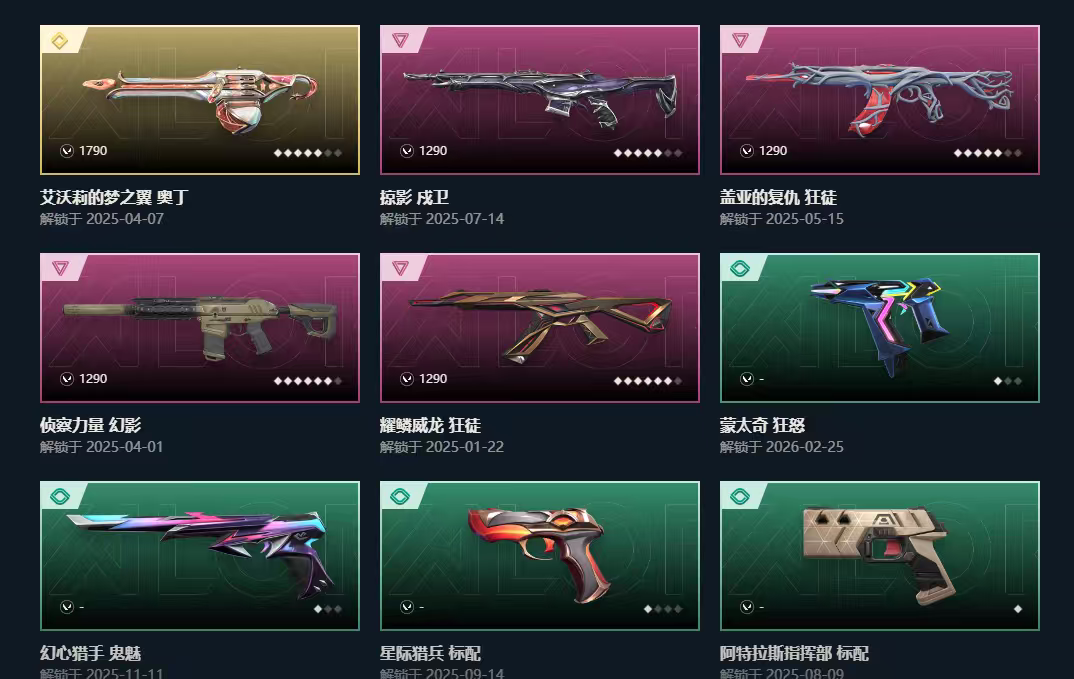Select the 盖亚的复仇 狂徒 skin thumbnail
This screenshot has height=679, width=1074.
click(x=879, y=100)
